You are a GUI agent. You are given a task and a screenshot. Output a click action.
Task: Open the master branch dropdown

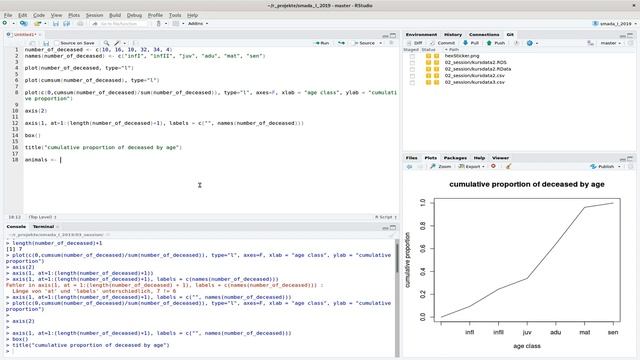(611, 43)
